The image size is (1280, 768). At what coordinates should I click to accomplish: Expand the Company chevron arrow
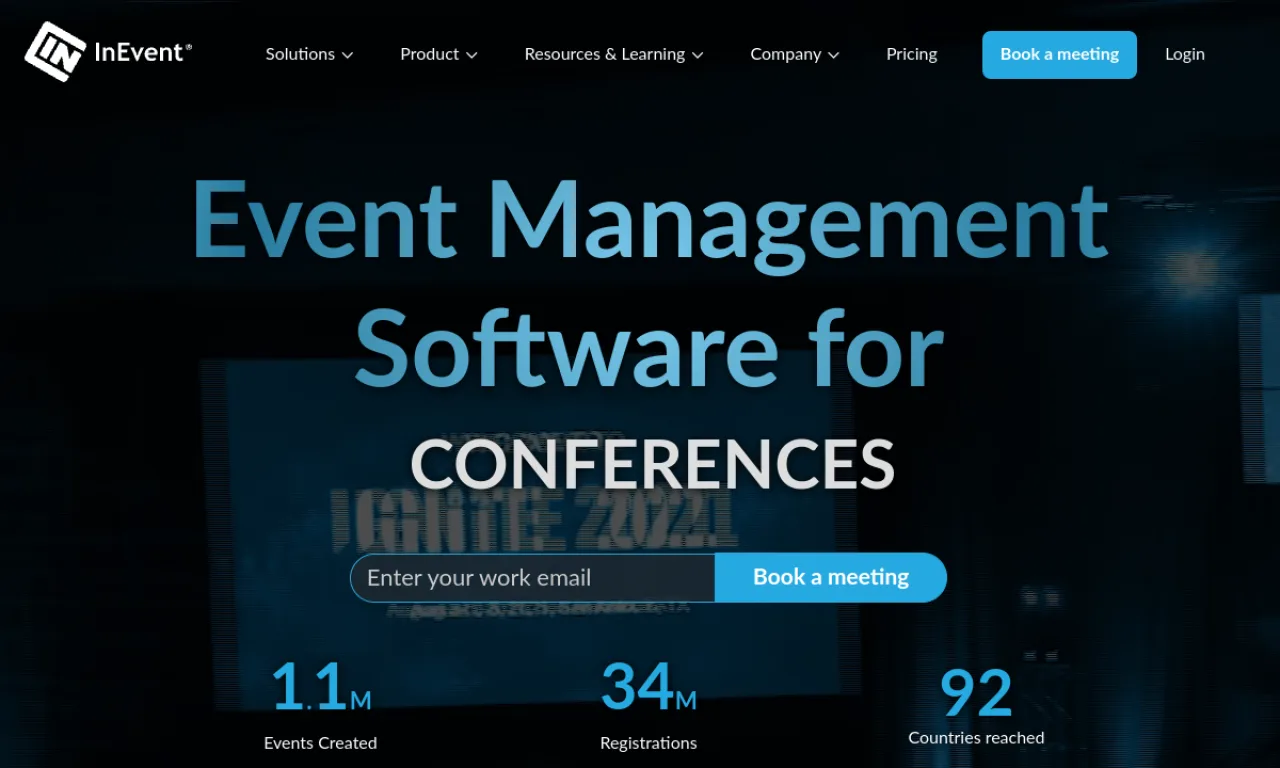click(833, 55)
